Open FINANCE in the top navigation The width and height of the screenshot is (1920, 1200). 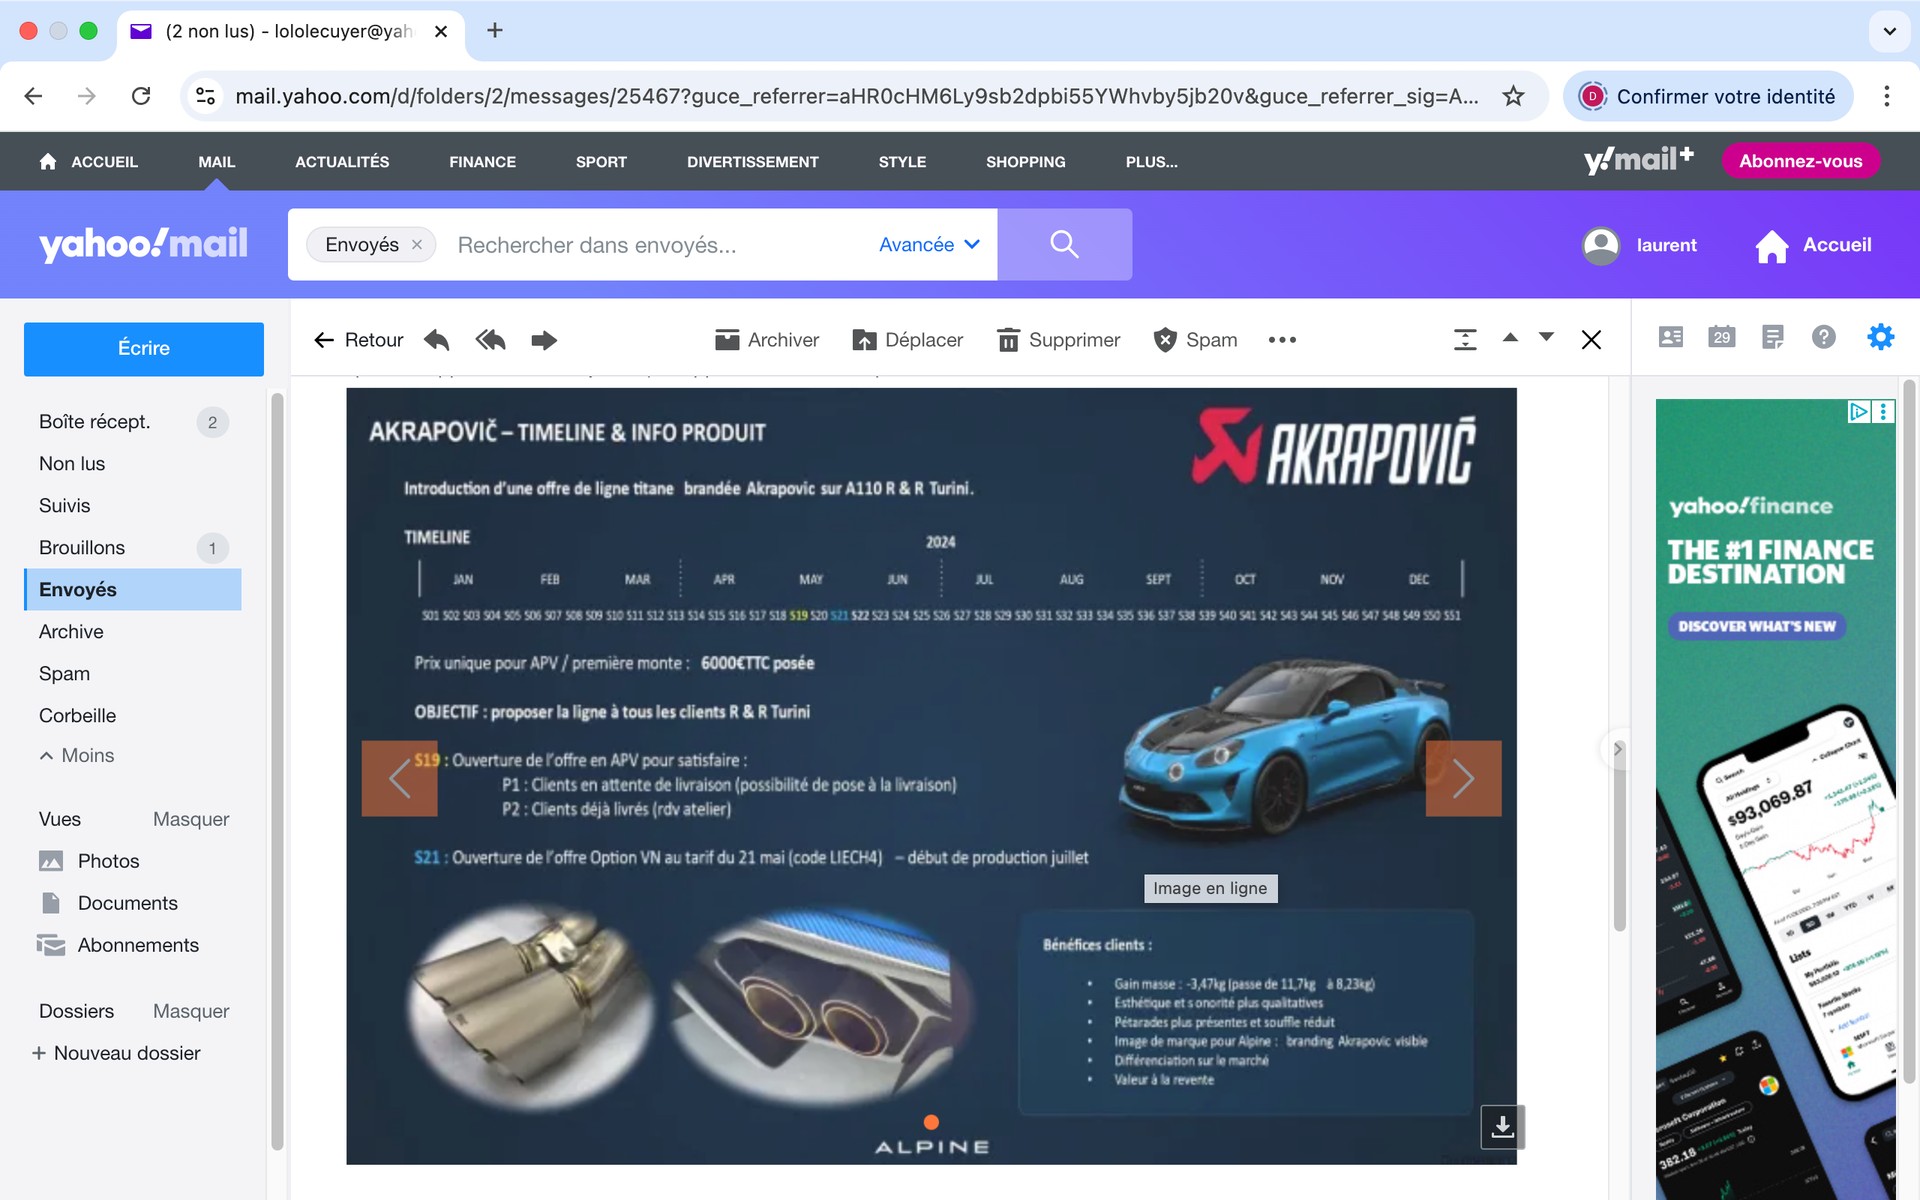[482, 162]
